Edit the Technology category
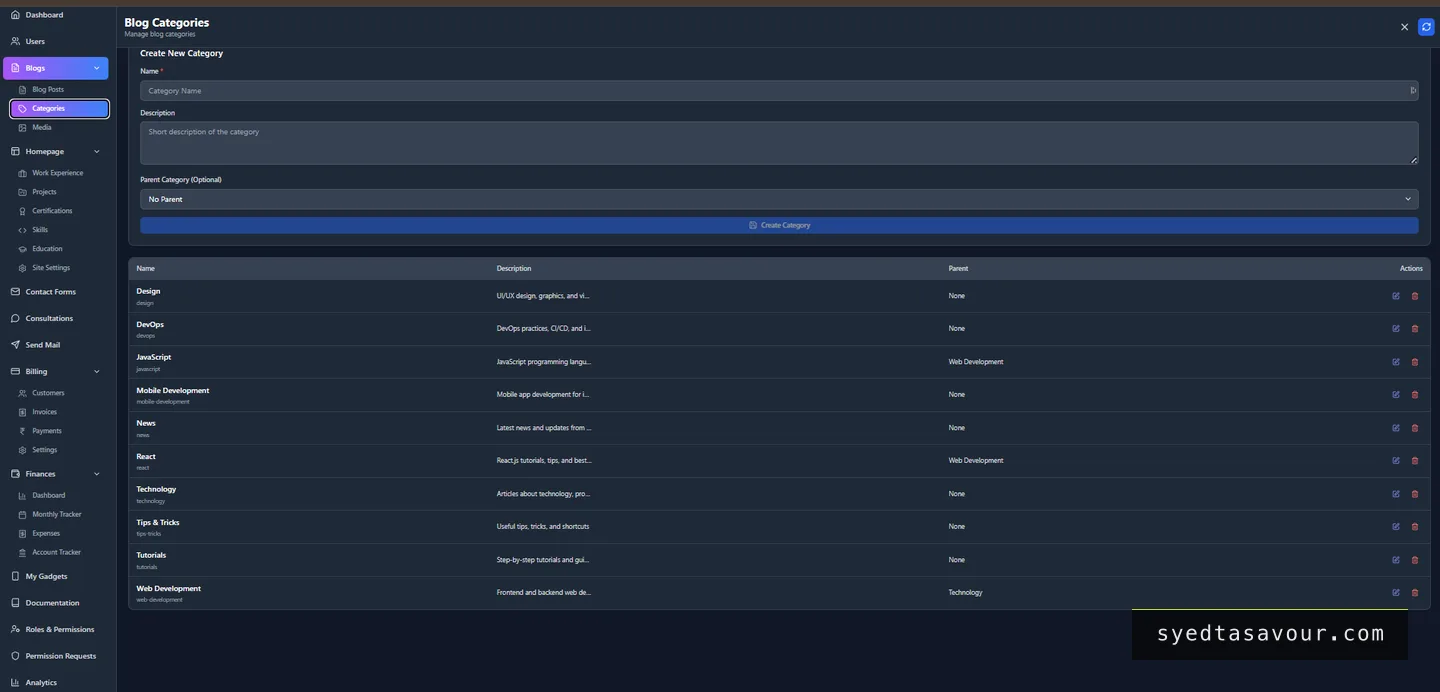Image resolution: width=1440 pixels, height=692 pixels. click(x=1396, y=494)
